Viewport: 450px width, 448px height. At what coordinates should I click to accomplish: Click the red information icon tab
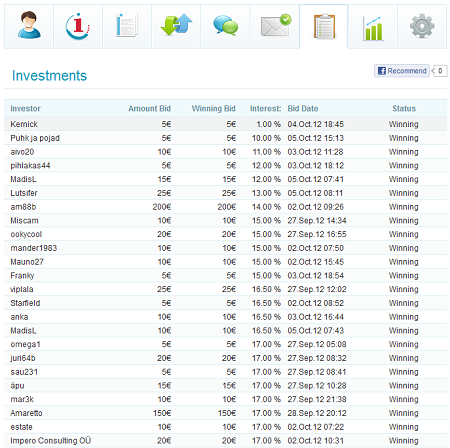(78, 26)
